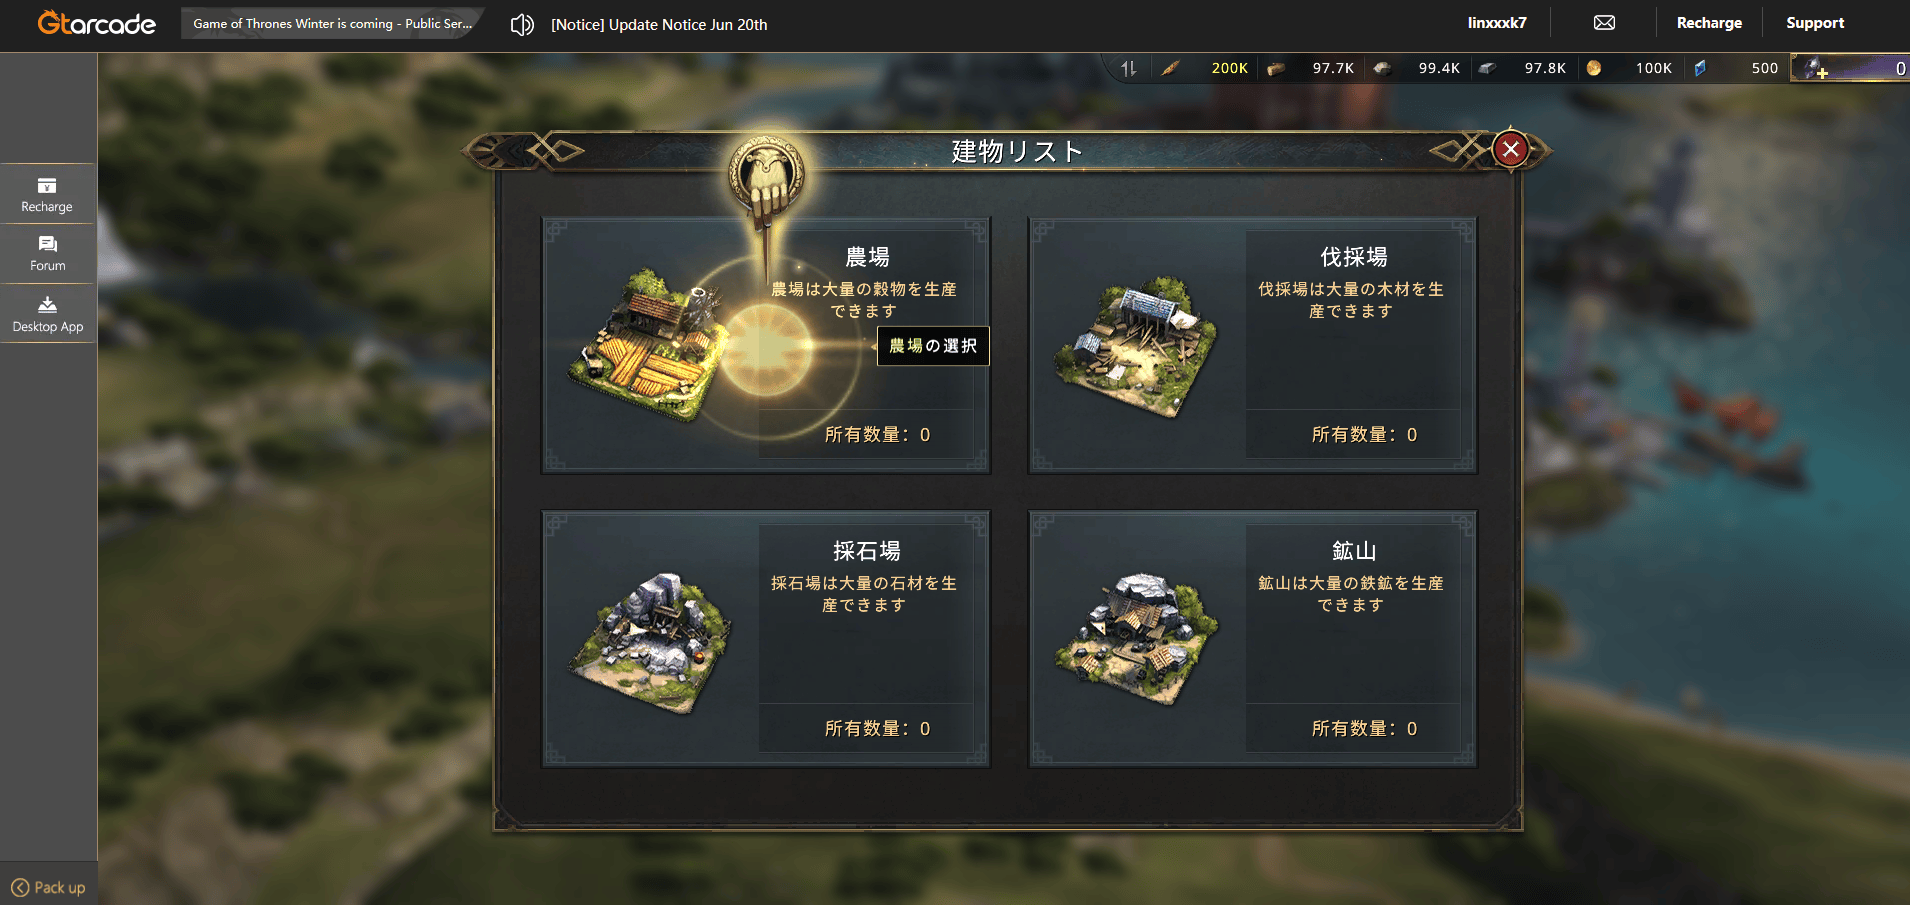Select the 伐採場 sawmill building card
Image resolution: width=1910 pixels, height=905 pixels.
coord(1253,345)
